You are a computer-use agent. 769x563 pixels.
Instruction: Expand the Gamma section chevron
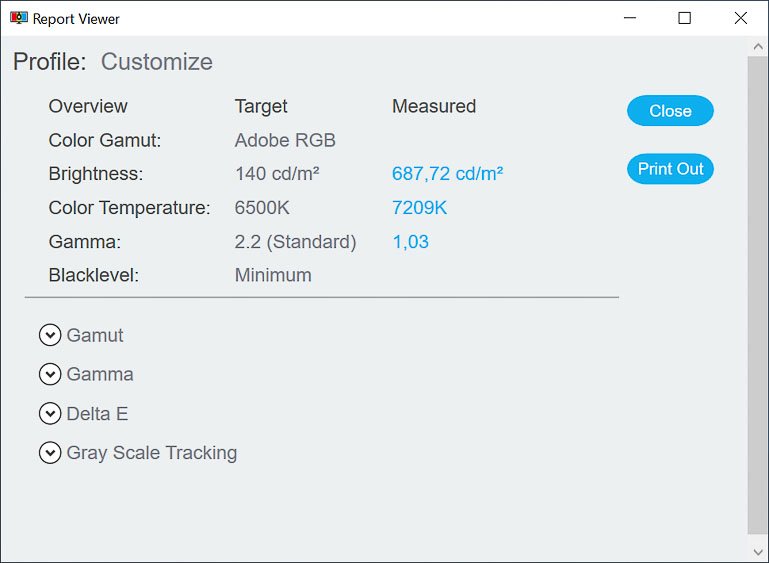(x=50, y=374)
